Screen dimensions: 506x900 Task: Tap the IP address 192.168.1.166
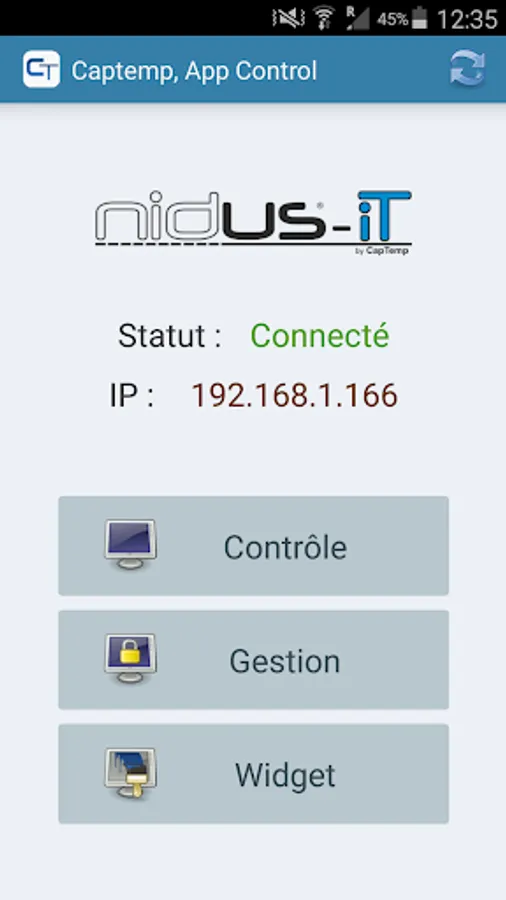pyautogui.click(x=294, y=395)
